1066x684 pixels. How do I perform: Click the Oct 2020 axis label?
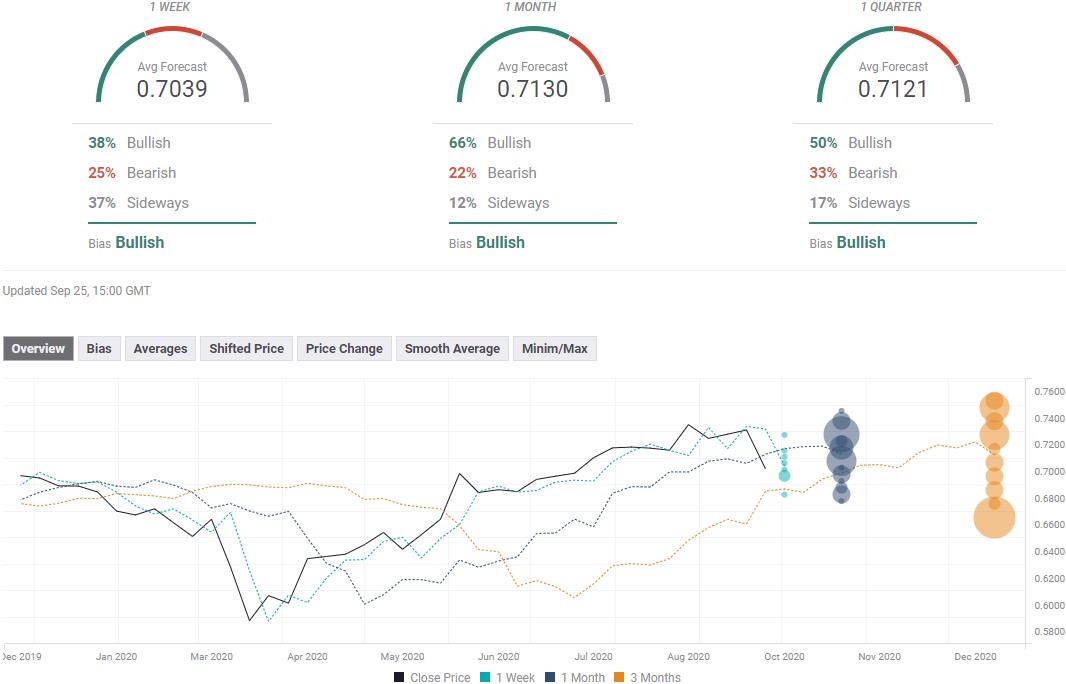pyautogui.click(x=784, y=657)
